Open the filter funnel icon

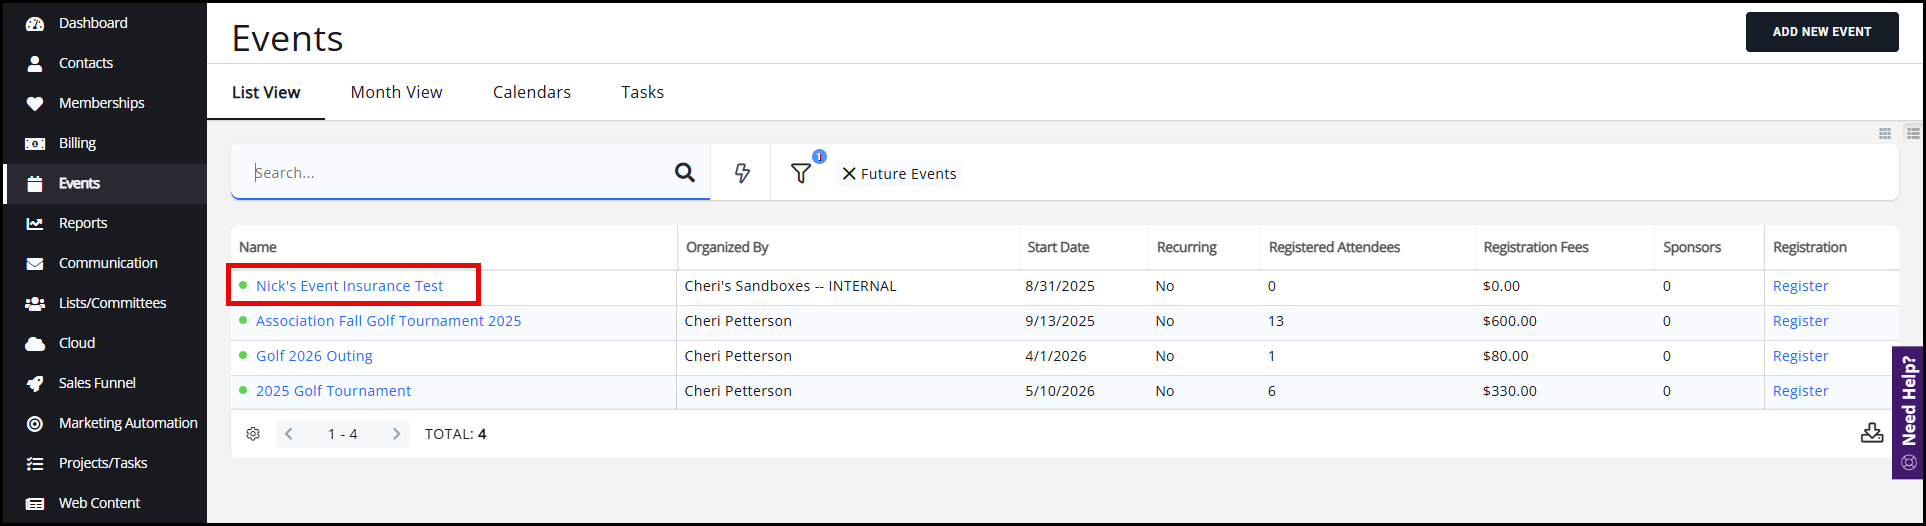[x=801, y=174]
